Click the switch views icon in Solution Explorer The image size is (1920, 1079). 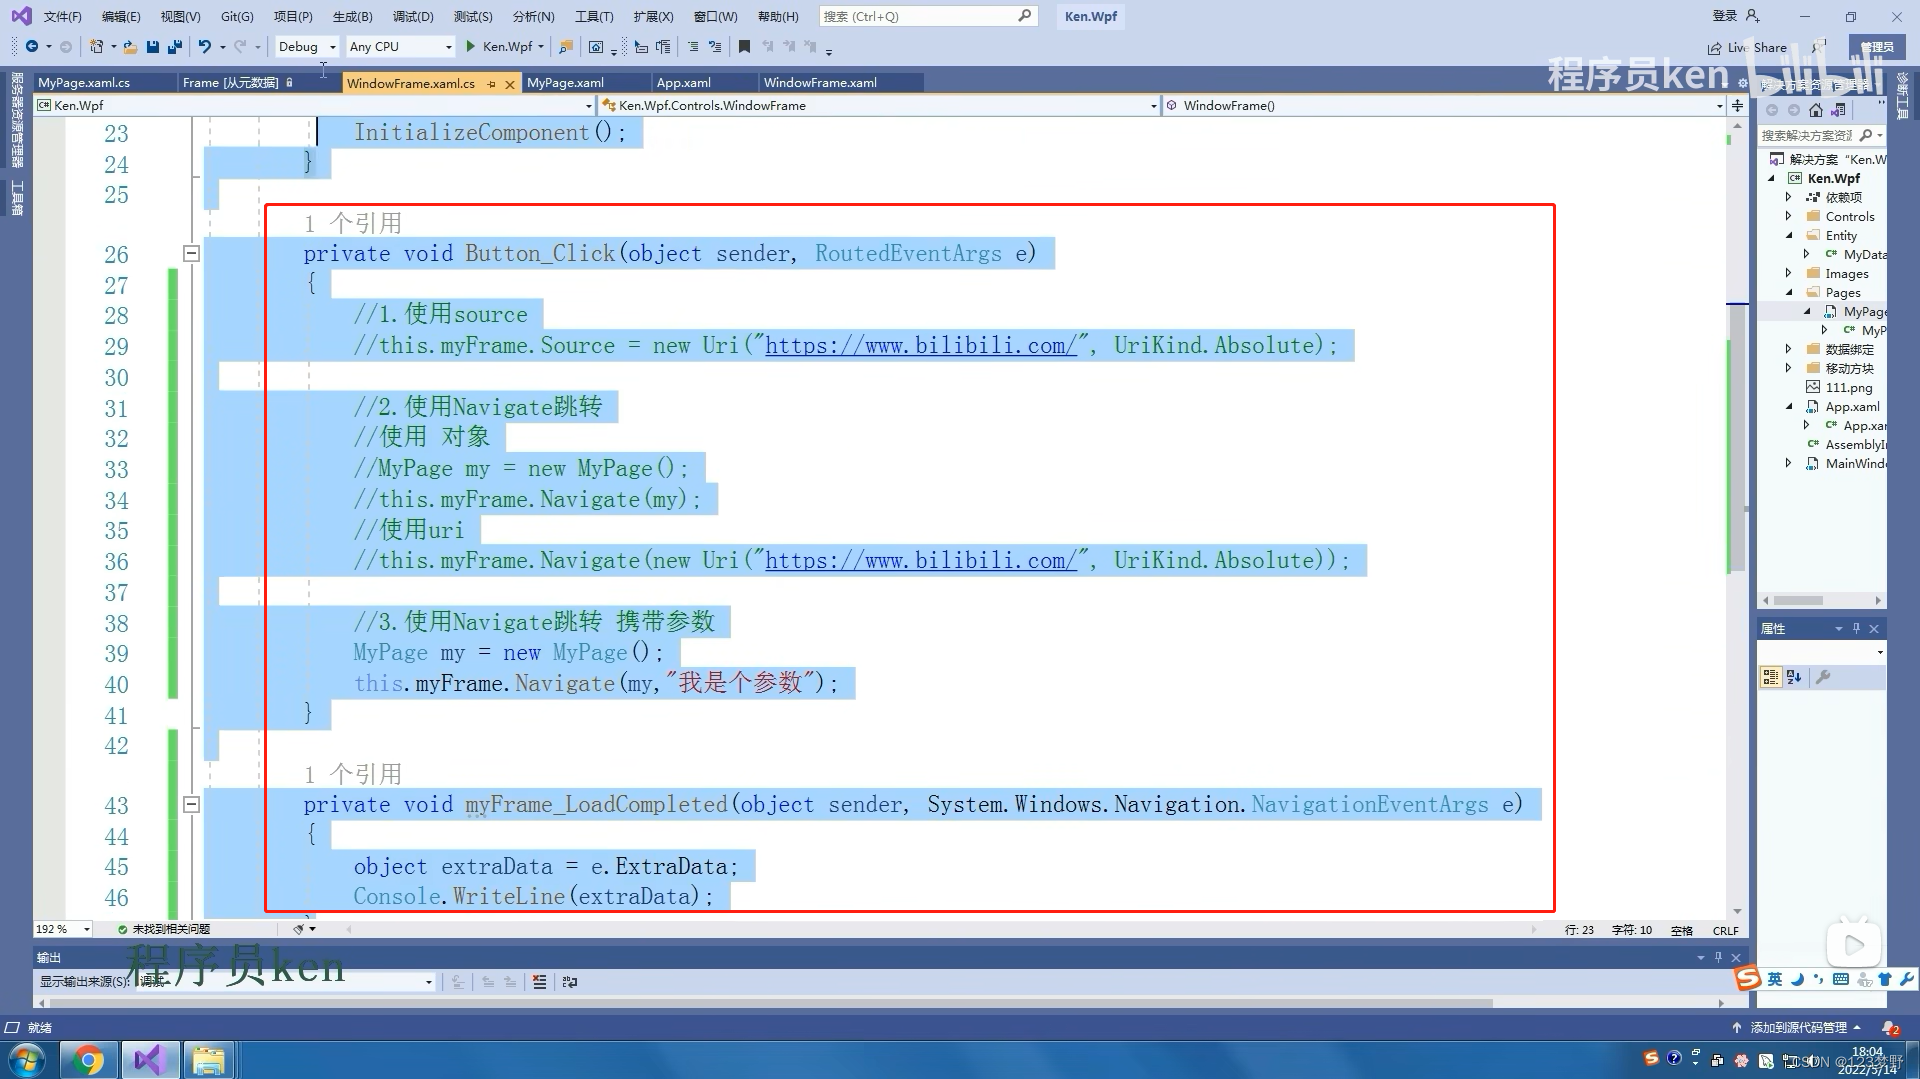(x=1838, y=110)
